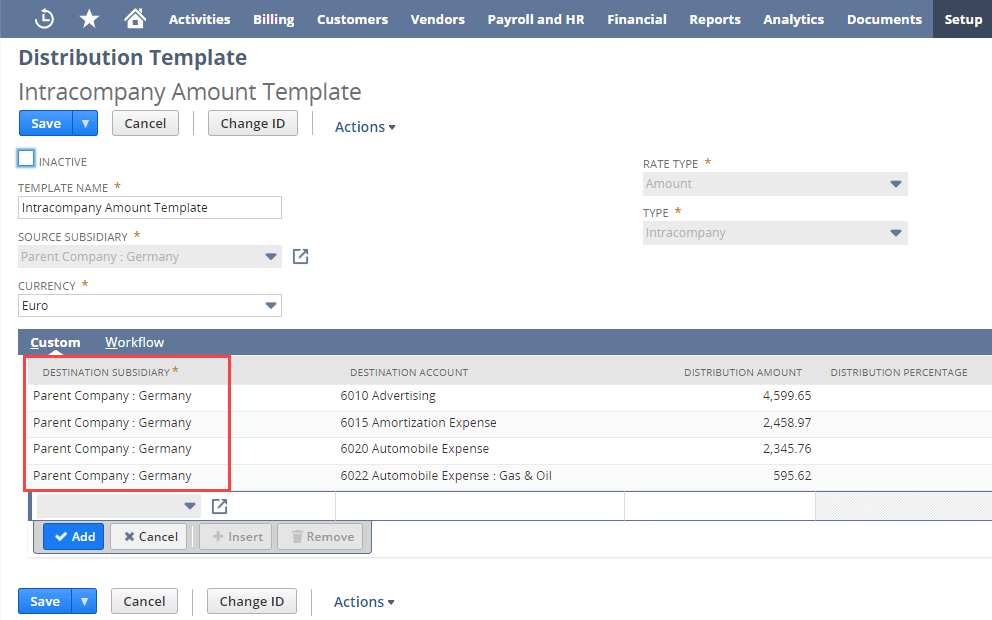Expand bottom Save button dropdown arrow

pos(84,601)
